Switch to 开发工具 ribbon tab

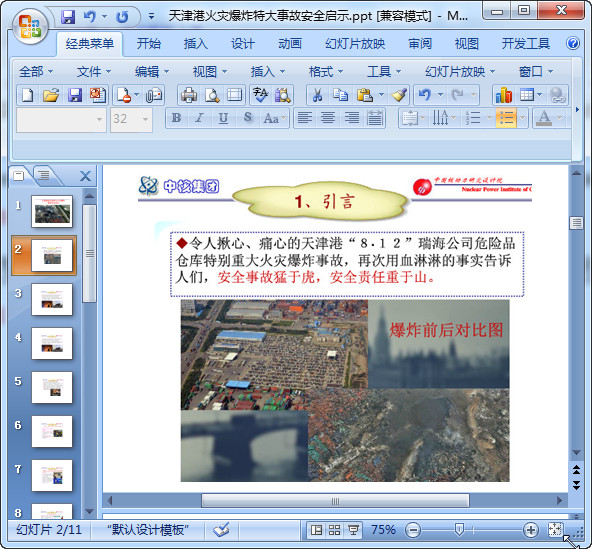525,44
